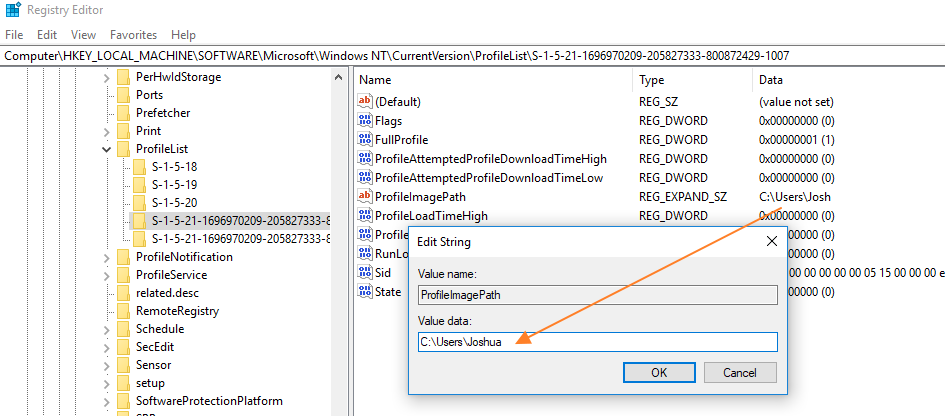Select the ProfileAttemptedProfileDownloadTimeHigh value

coord(491,159)
